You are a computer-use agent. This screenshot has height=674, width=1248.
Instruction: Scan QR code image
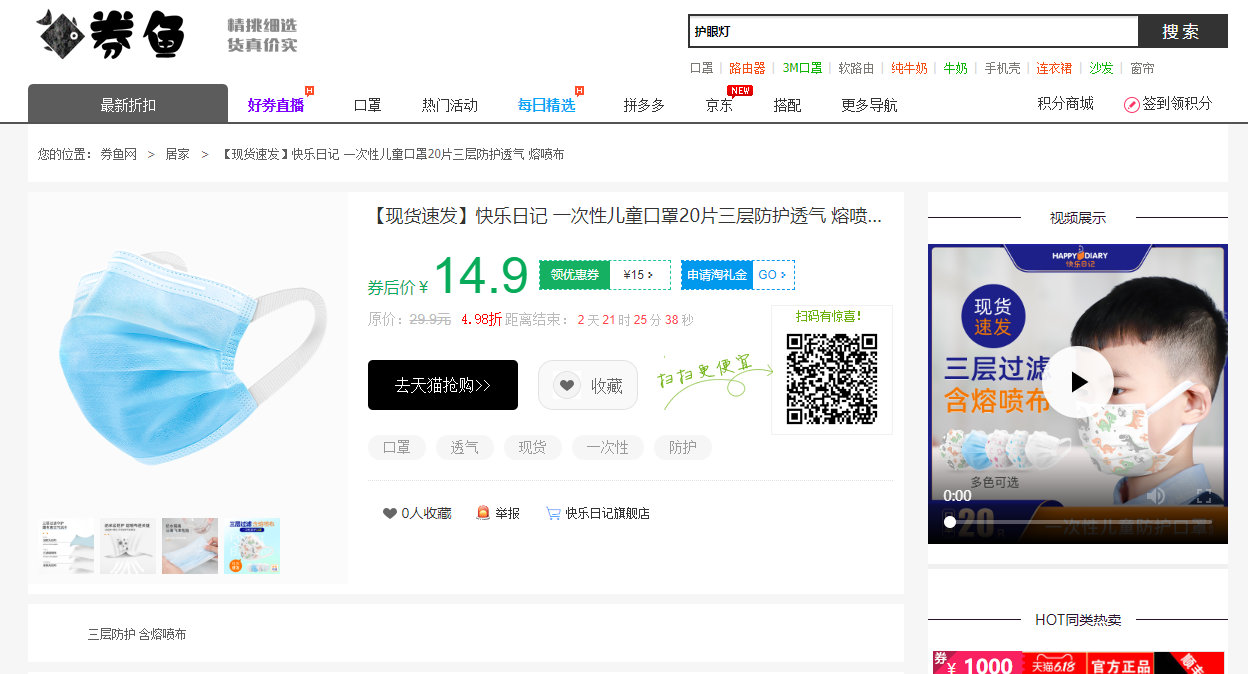pos(831,379)
